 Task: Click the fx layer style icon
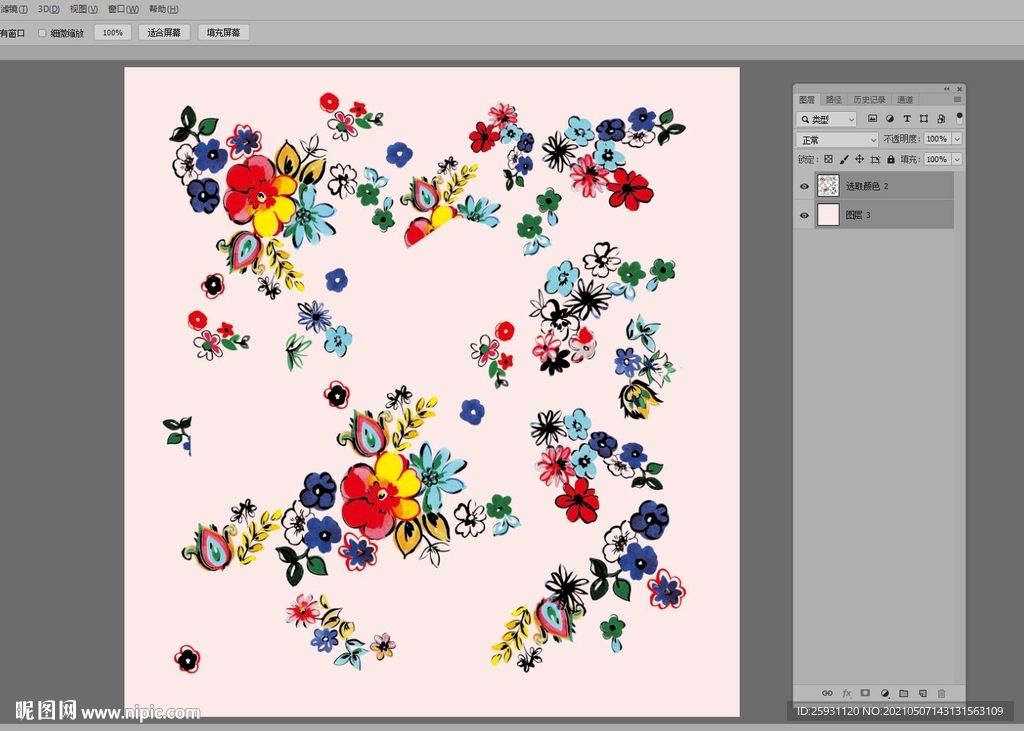click(x=847, y=693)
